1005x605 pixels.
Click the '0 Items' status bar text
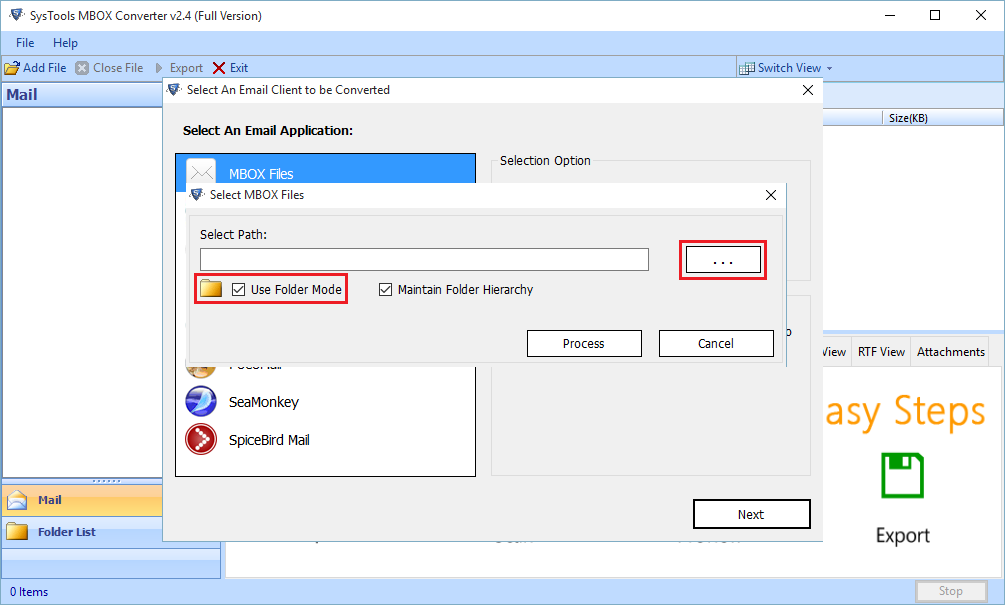tap(29, 592)
